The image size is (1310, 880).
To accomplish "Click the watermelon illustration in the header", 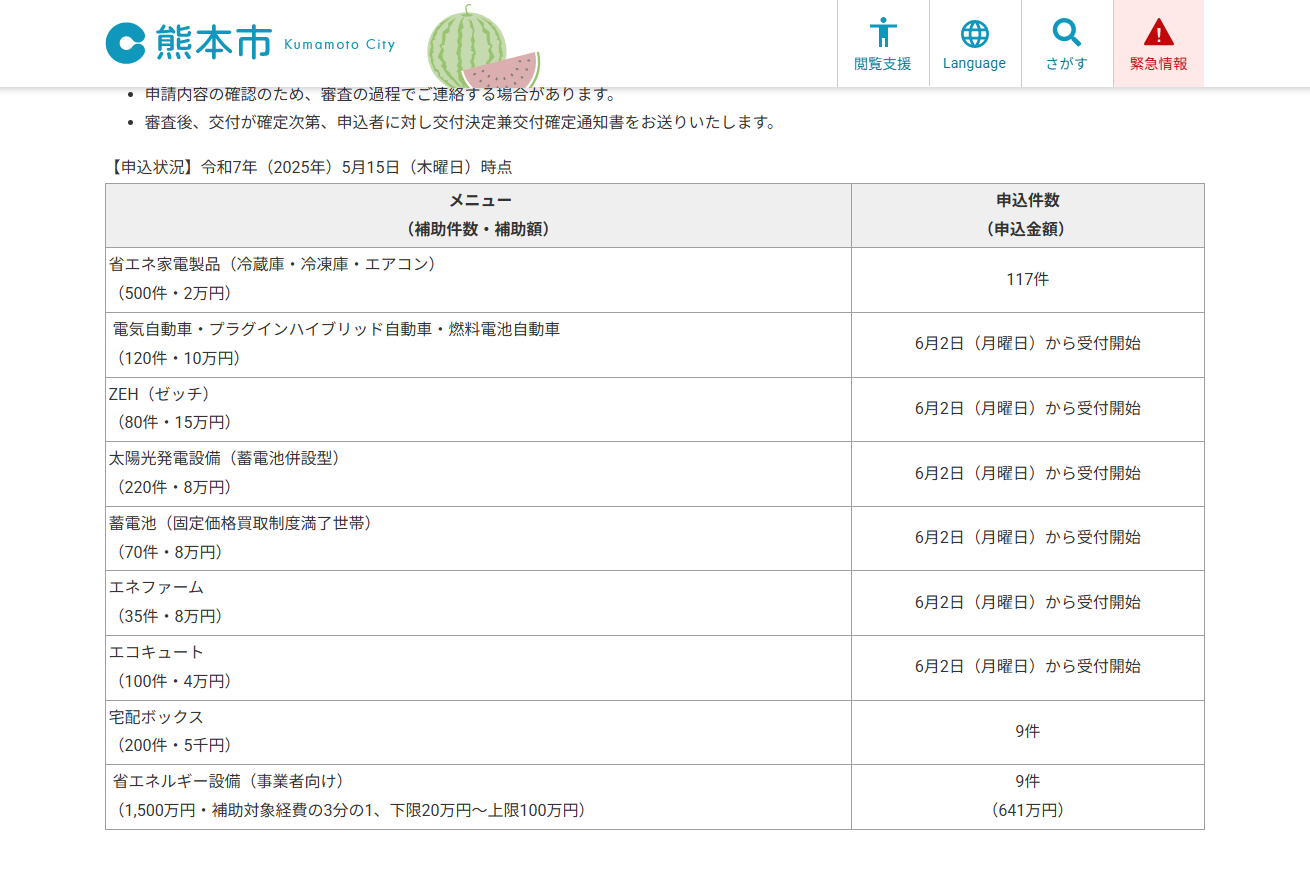I will (483, 48).
